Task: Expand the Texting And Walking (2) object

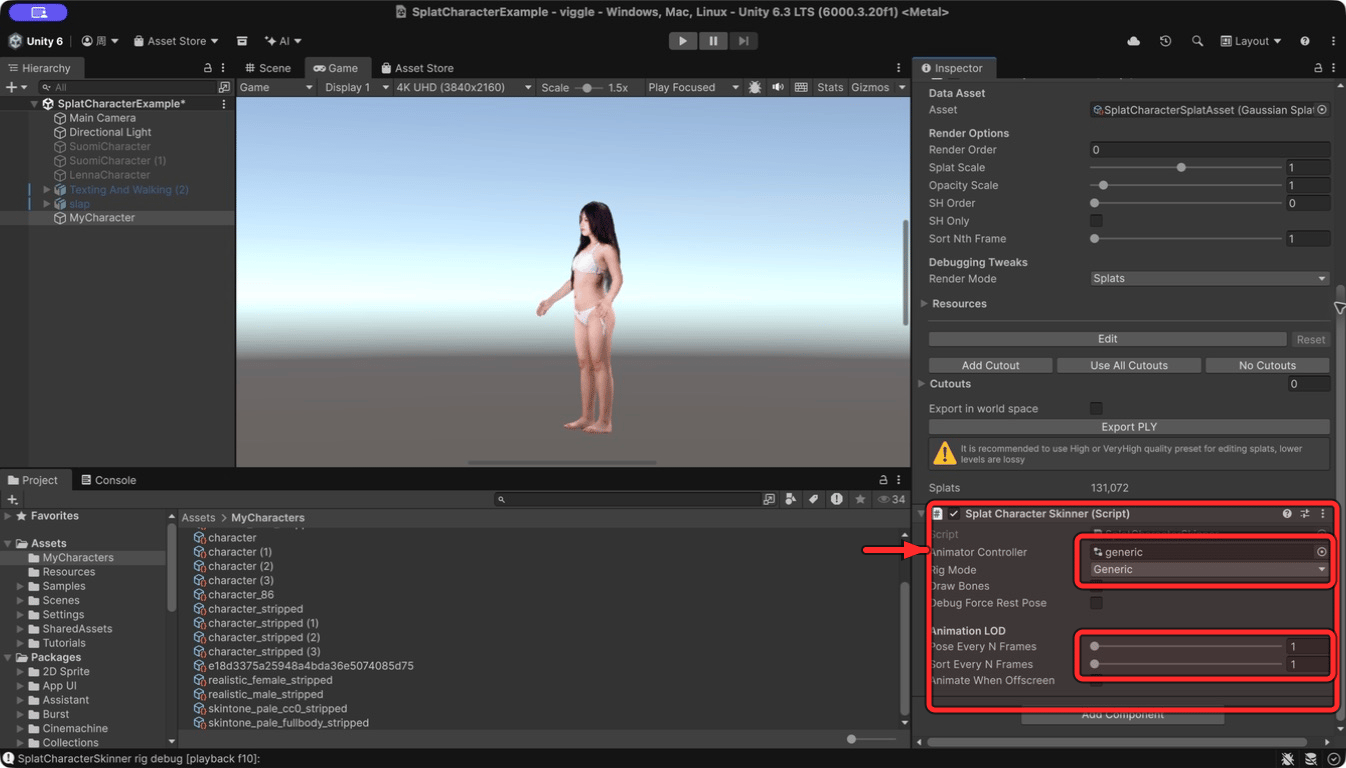Action: pyautogui.click(x=46, y=189)
